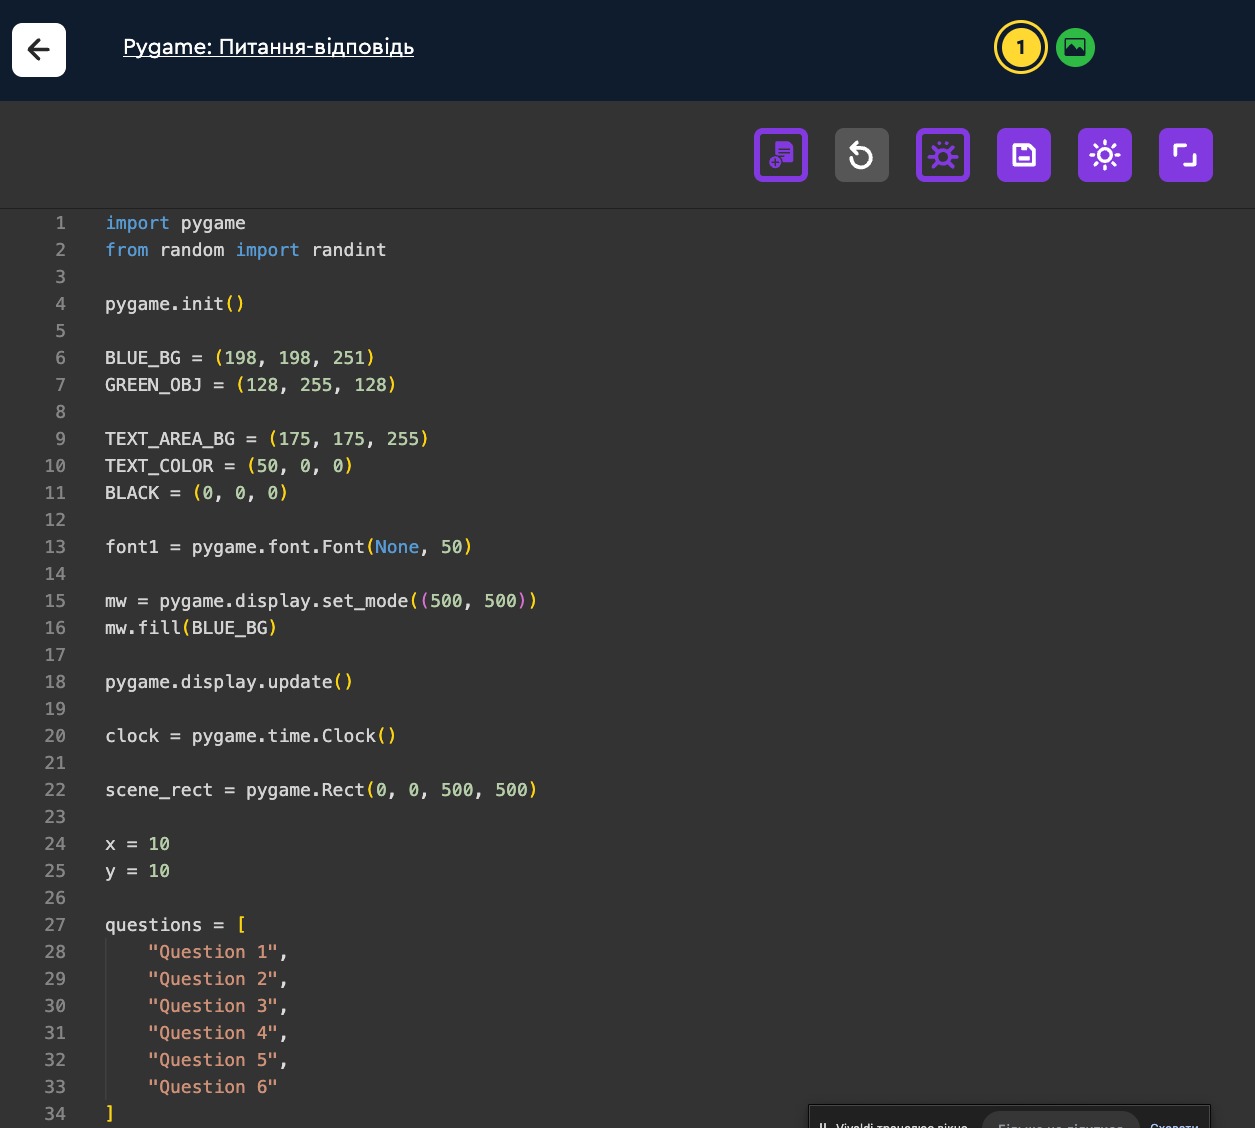Toggle light theme with the sun icon
The height and width of the screenshot is (1128, 1255).
1104,155
